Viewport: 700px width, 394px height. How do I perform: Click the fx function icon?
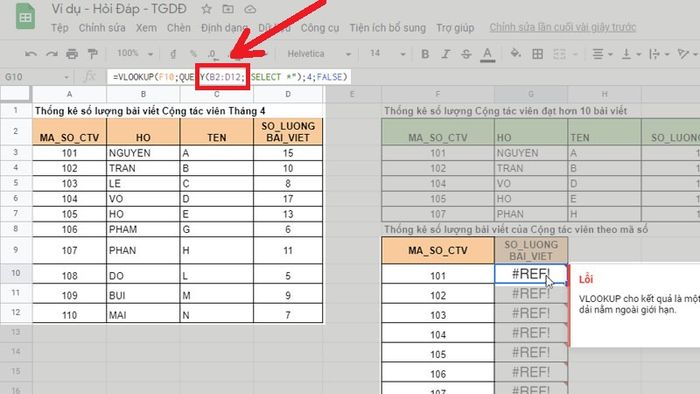(90, 77)
